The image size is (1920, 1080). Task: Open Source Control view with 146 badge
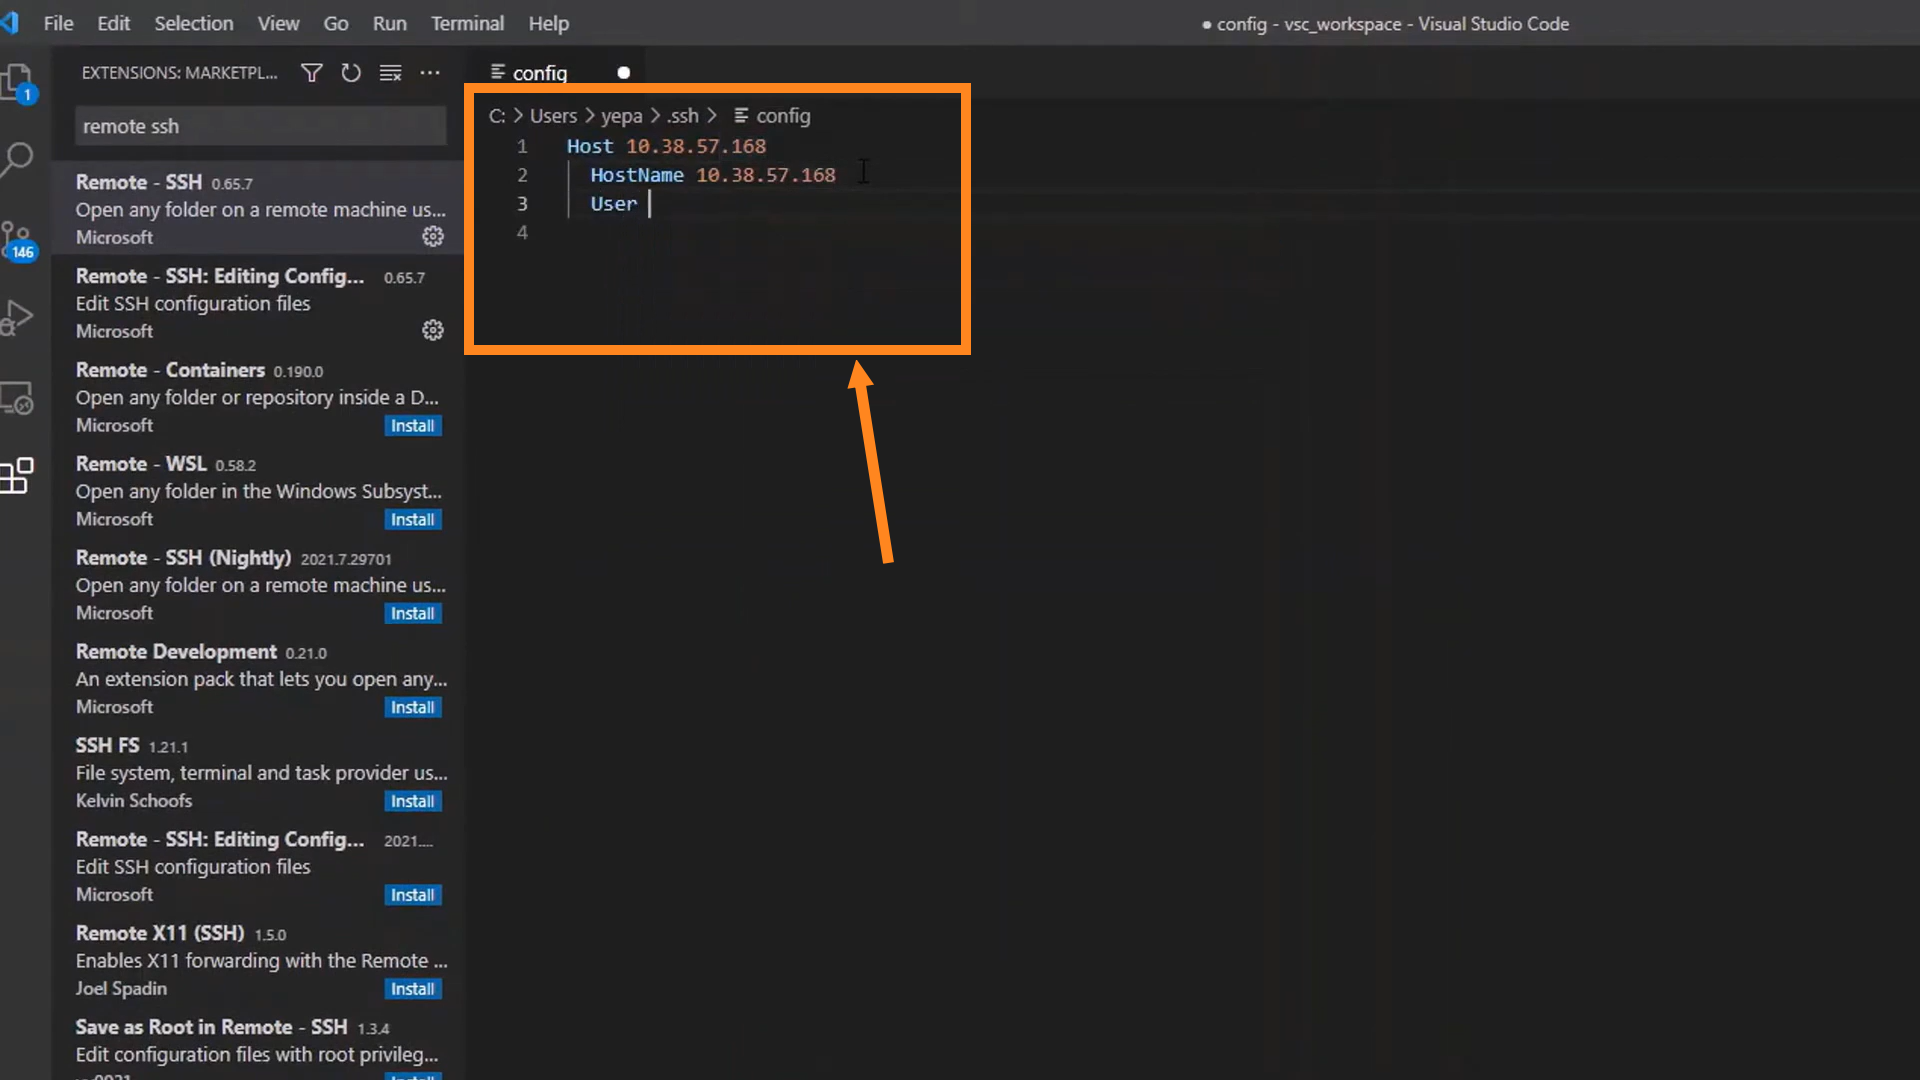pyautogui.click(x=18, y=240)
